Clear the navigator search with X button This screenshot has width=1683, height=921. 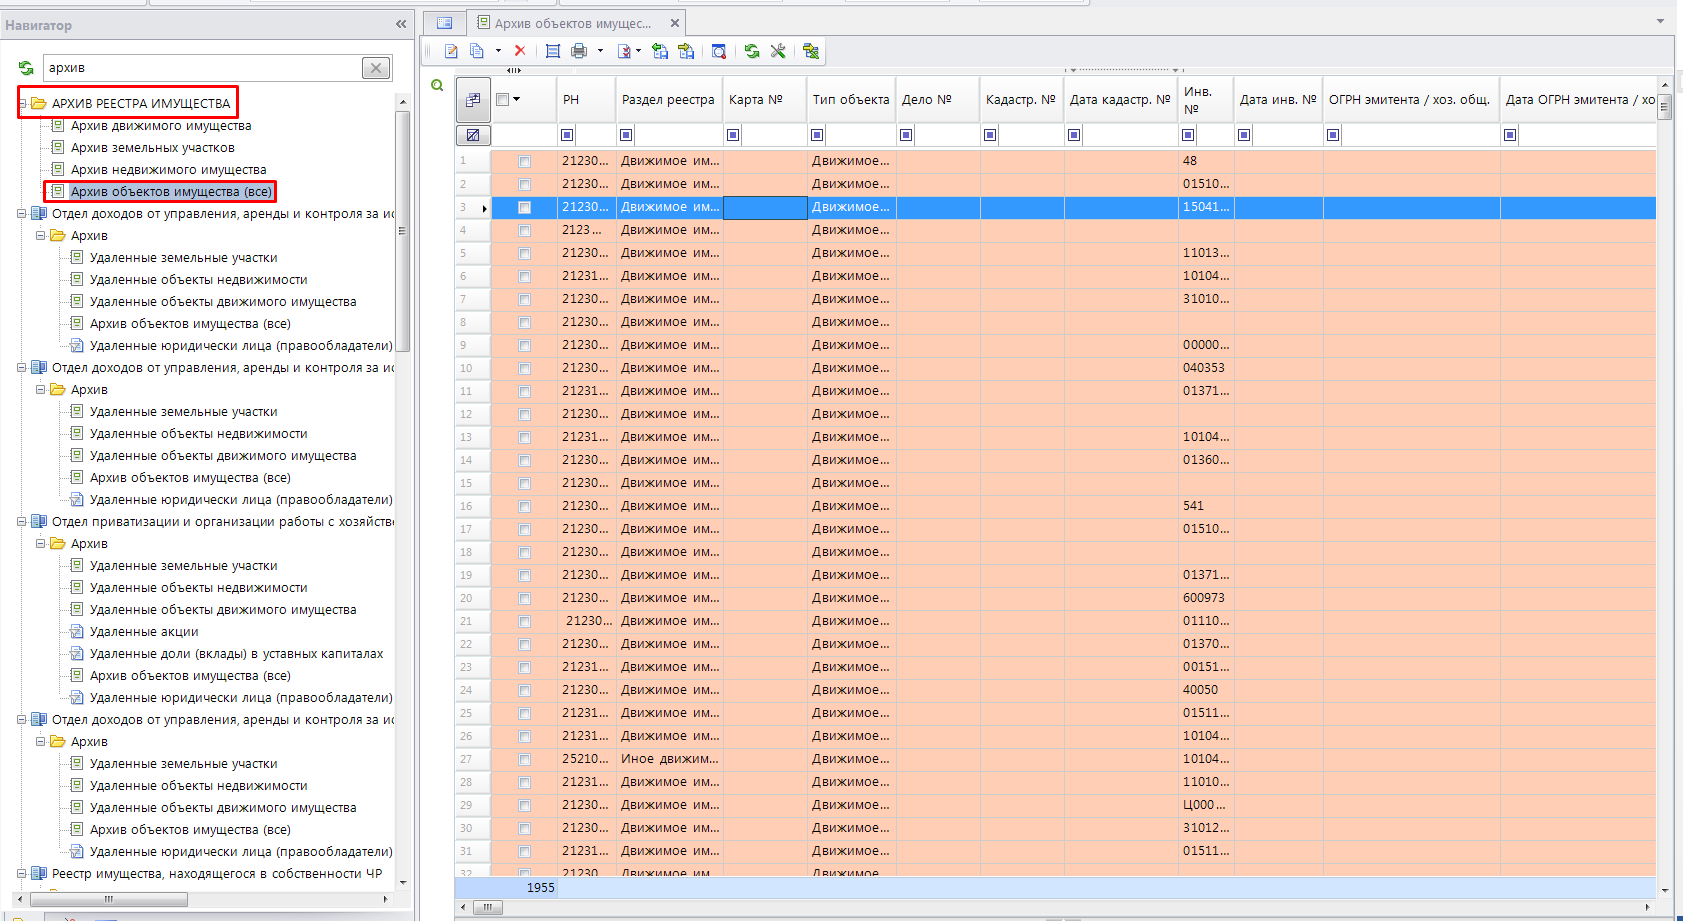(x=376, y=68)
